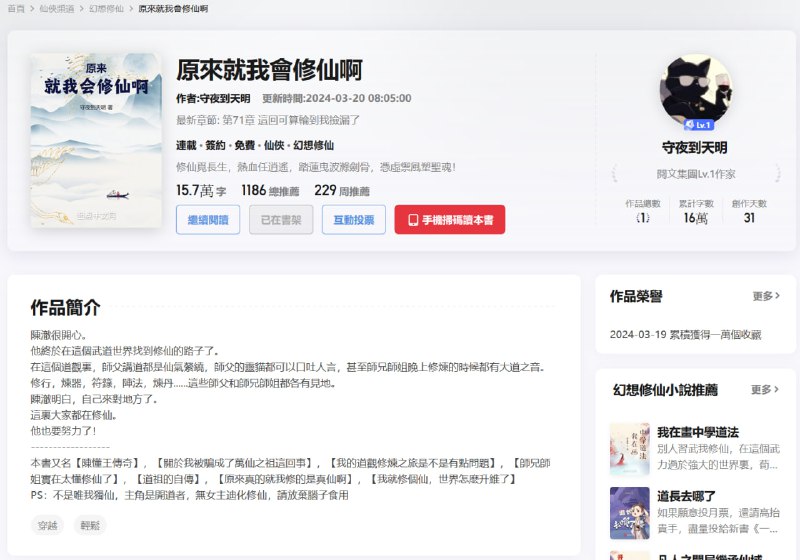
Task: Click the book cover thumbnail 原來就我會修仙啊
Action: point(96,140)
